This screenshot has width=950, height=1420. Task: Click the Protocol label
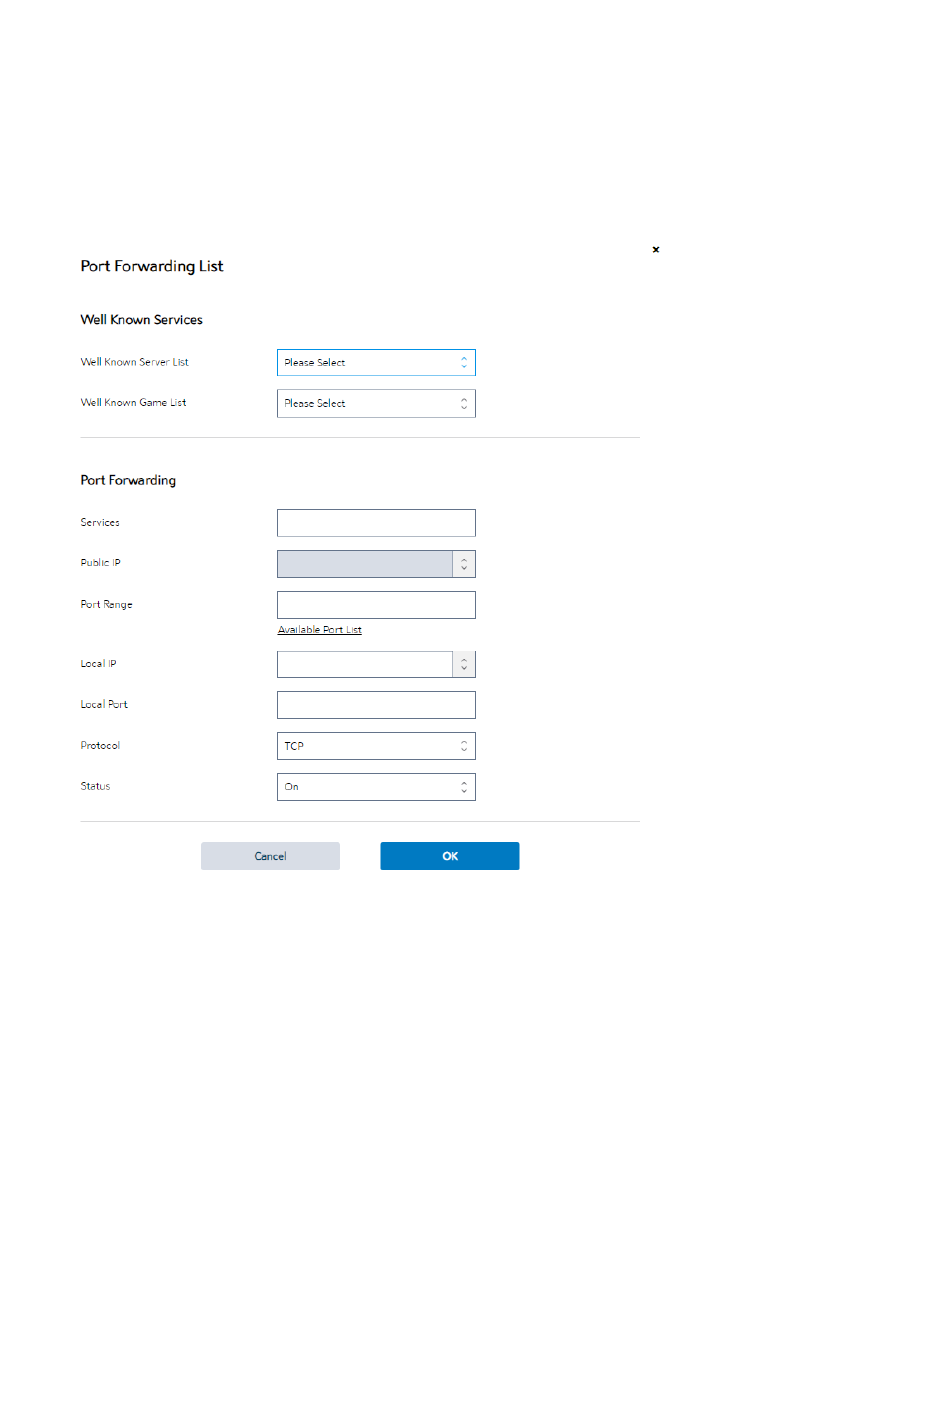click(100, 746)
